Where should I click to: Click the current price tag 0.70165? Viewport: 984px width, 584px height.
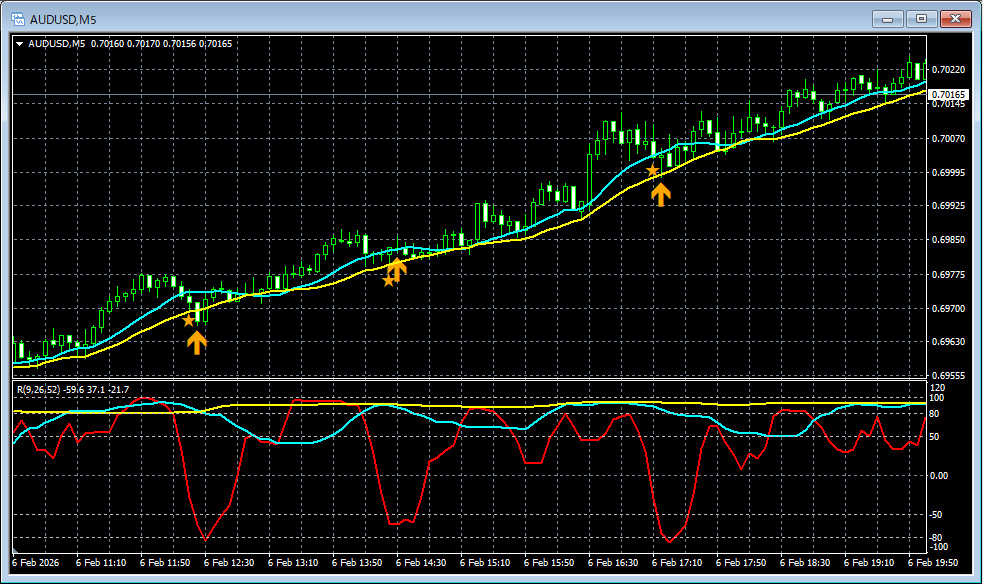[948, 95]
